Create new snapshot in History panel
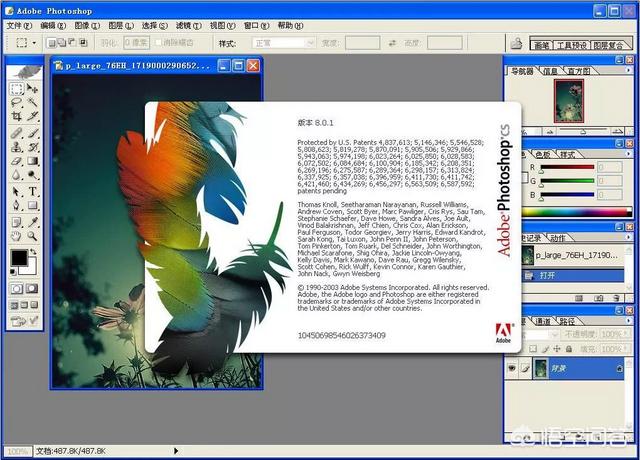Image resolution: width=640 pixels, height=460 pixels. click(598, 298)
